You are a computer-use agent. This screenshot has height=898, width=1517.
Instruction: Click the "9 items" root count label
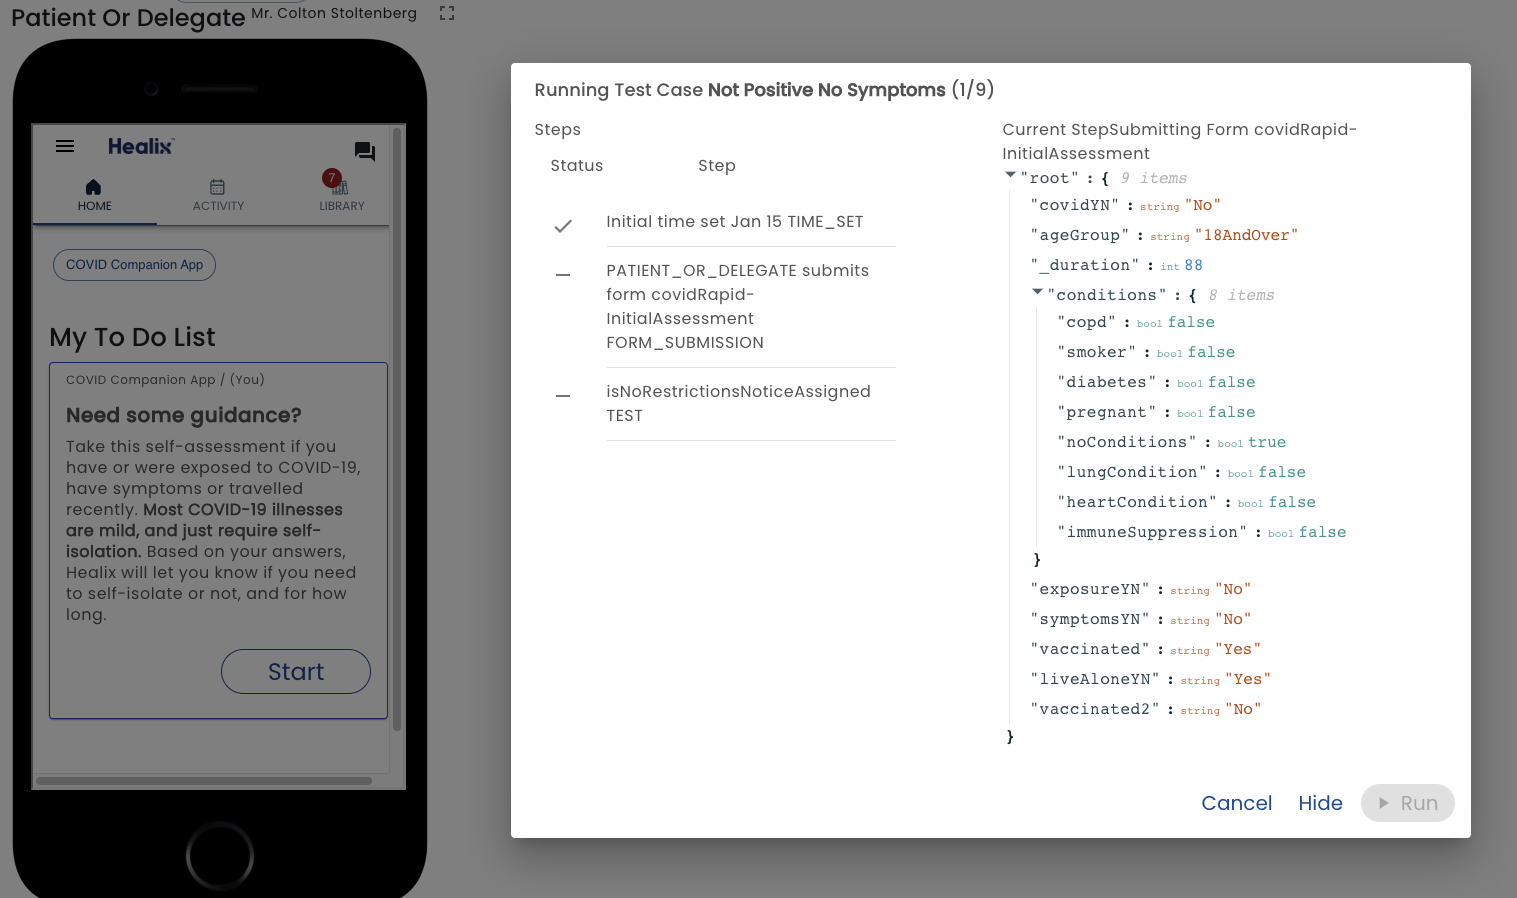coord(1153,178)
